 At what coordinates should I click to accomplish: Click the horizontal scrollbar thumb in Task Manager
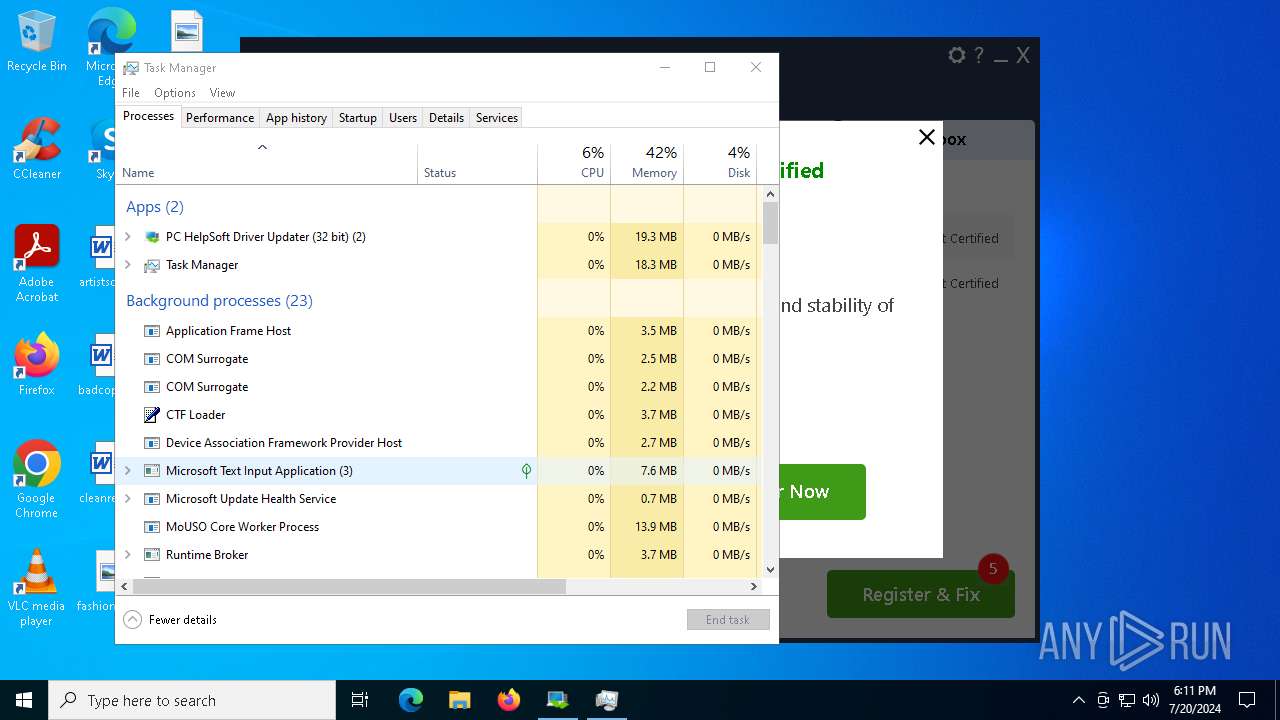click(349, 586)
